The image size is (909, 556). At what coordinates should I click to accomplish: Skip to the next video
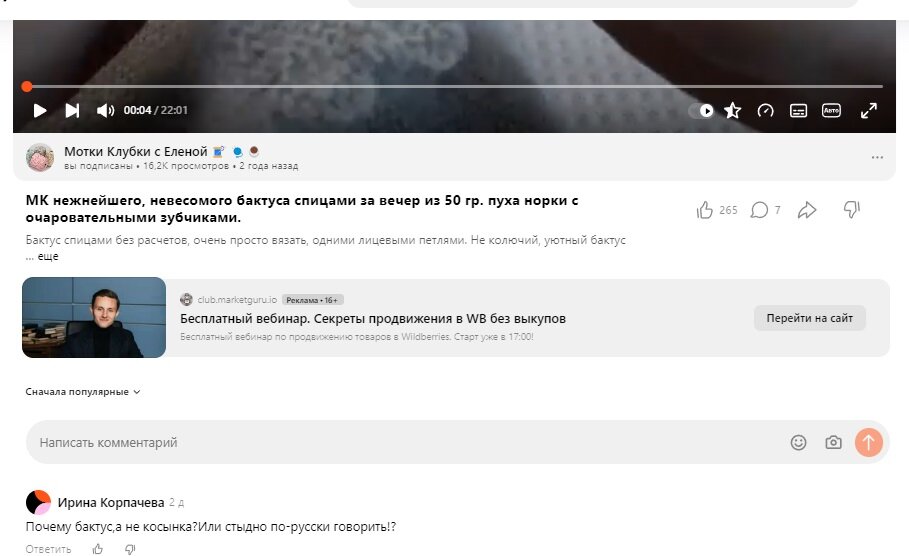(x=72, y=110)
